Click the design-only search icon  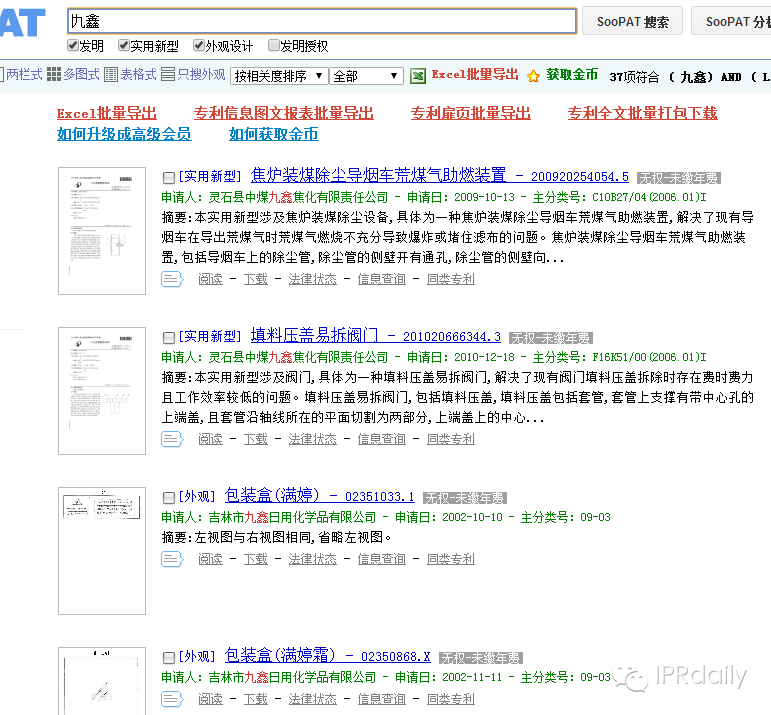pyautogui.click(x=168, y=74)
